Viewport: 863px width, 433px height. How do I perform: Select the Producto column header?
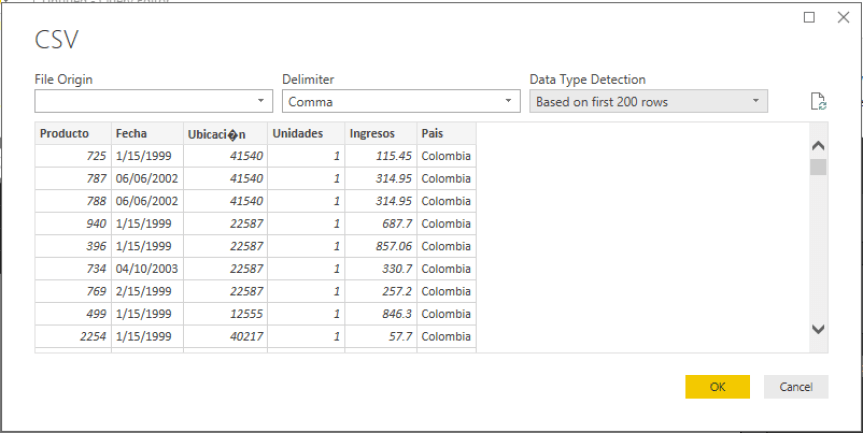click(x=72, y=133)
